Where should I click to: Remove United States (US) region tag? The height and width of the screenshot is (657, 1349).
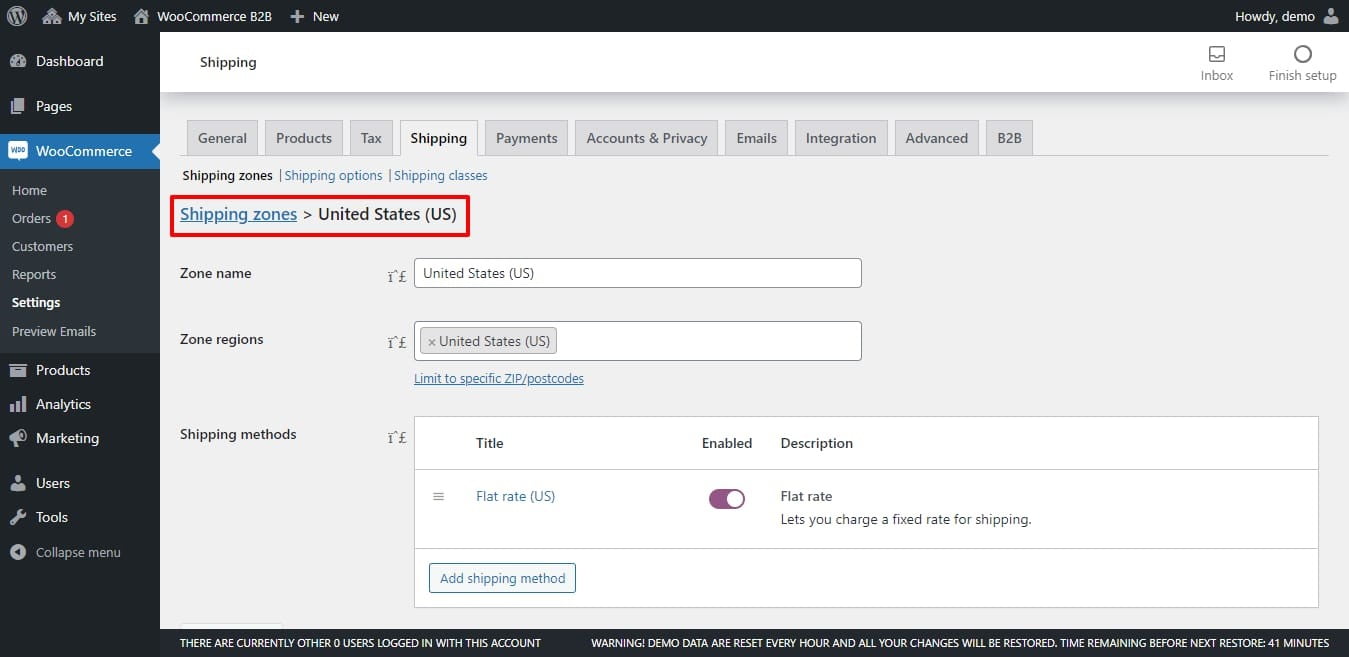pos(432,342)
